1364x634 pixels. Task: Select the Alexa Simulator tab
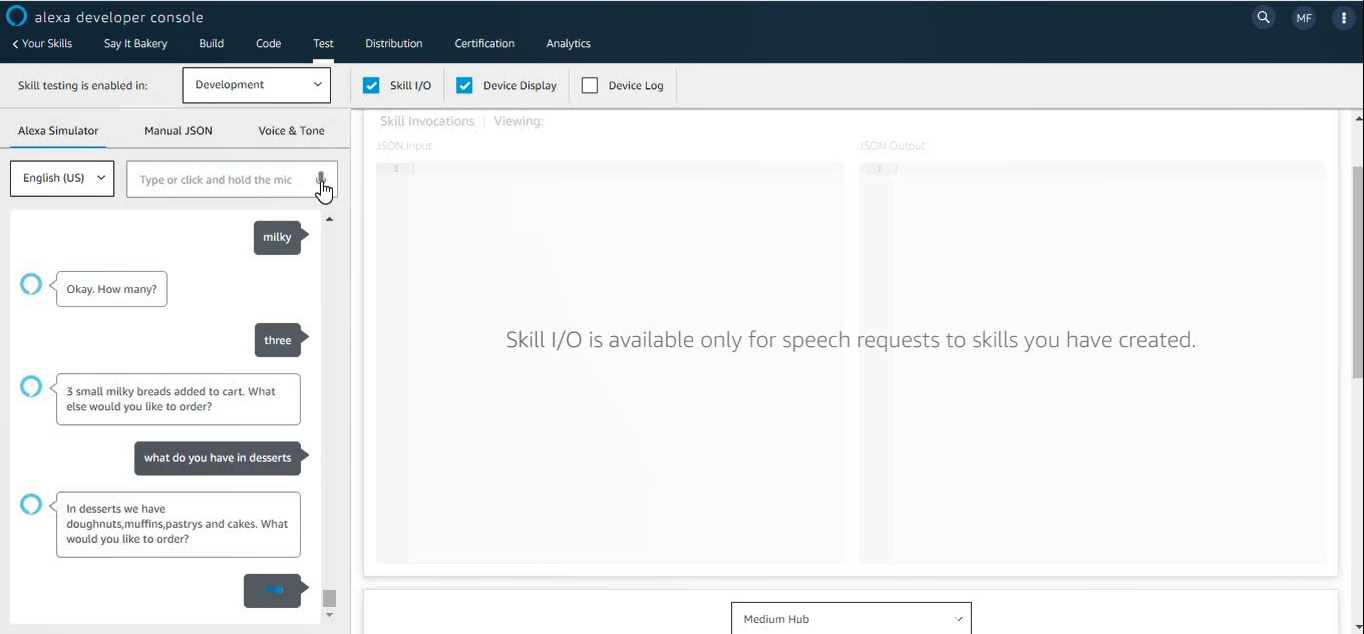coord(58,131)
